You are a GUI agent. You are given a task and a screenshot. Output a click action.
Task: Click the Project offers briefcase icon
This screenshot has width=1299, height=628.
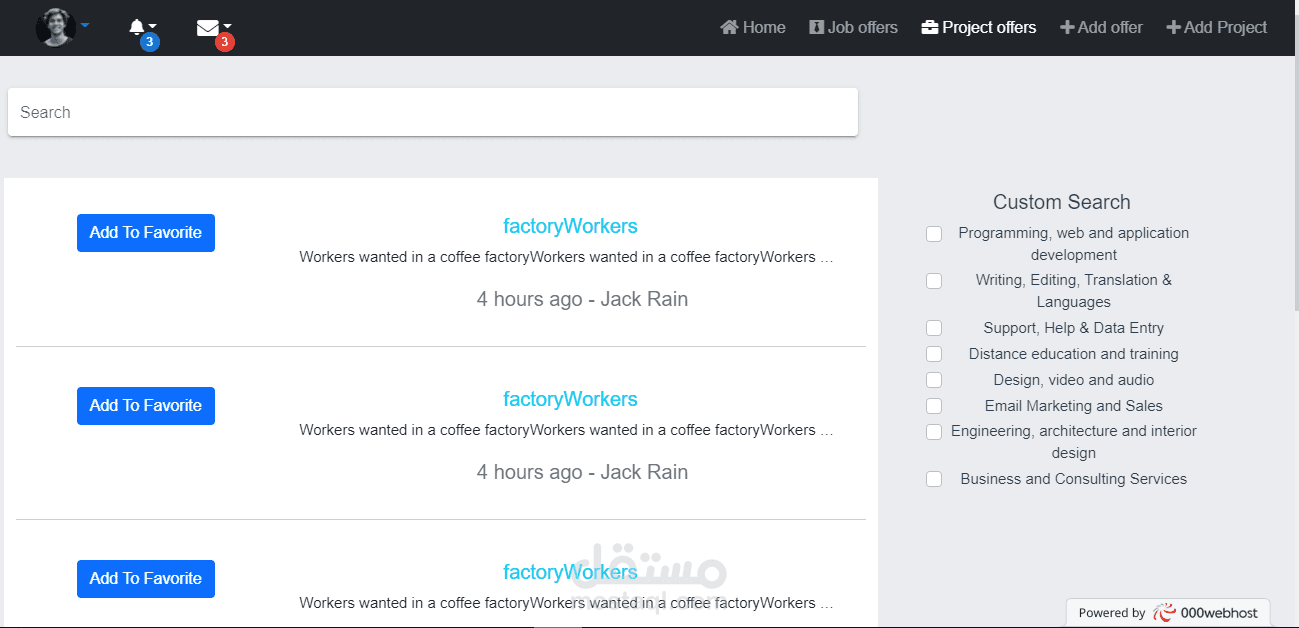click(930, 27)
